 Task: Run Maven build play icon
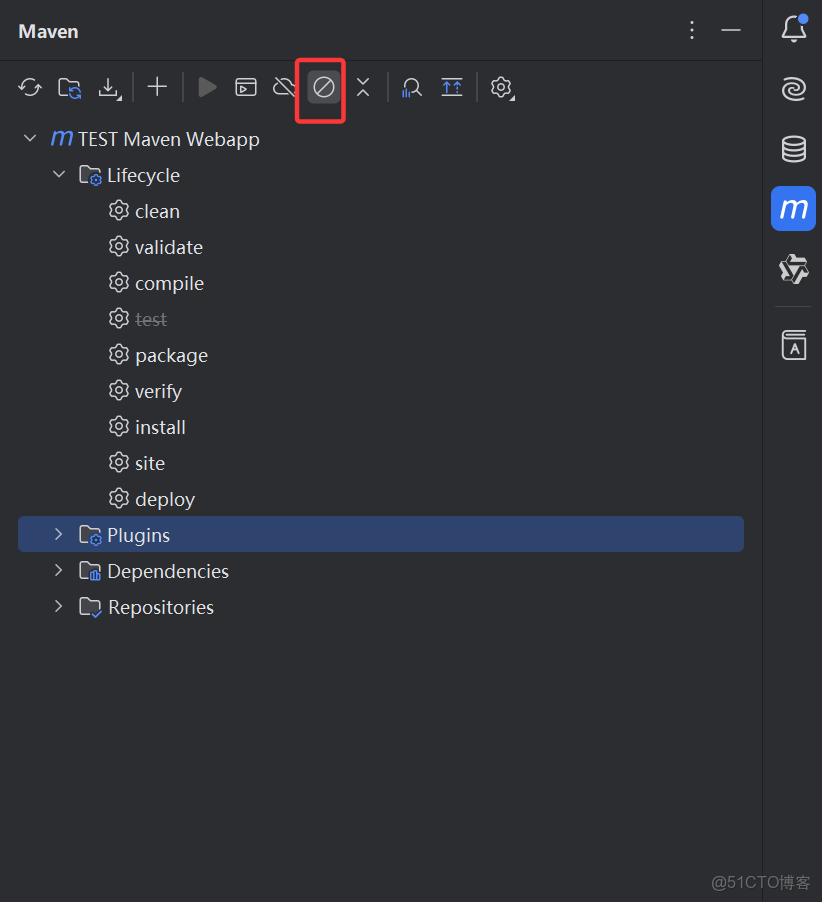[207, 87]
